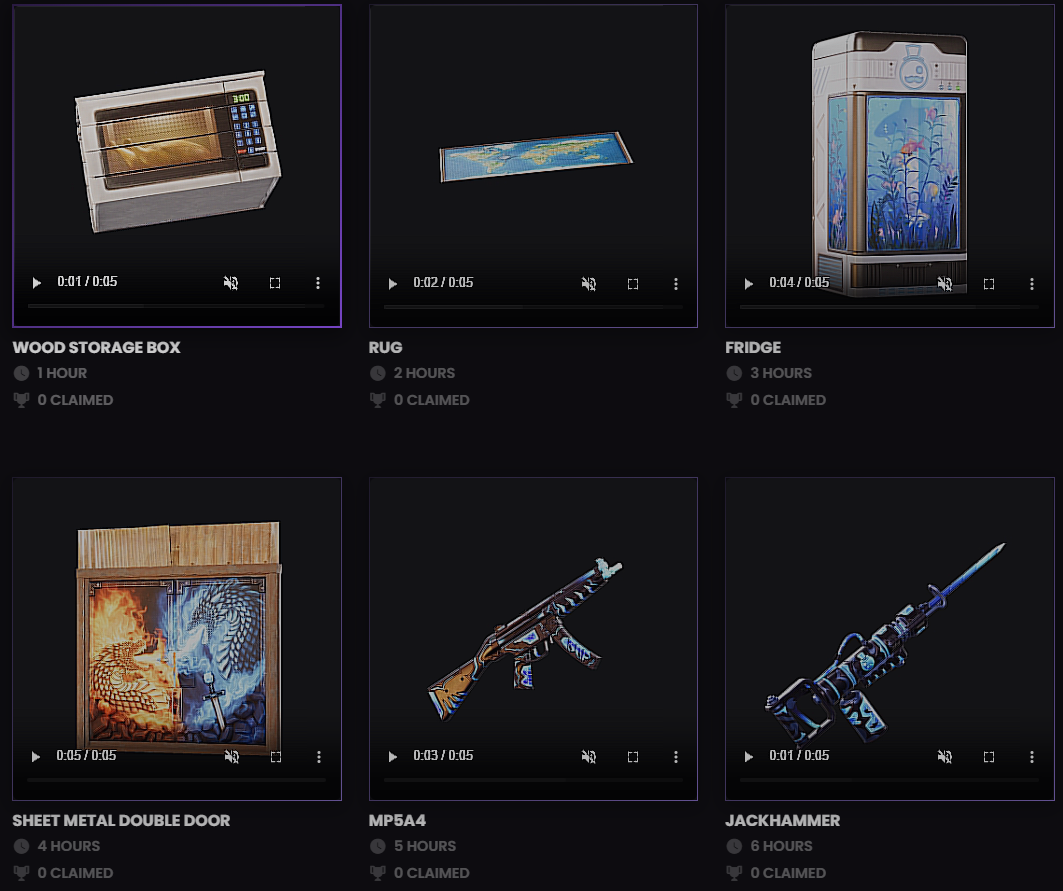Play the MP5A4 preview video
1063x891 pixels.
(393, 757)
